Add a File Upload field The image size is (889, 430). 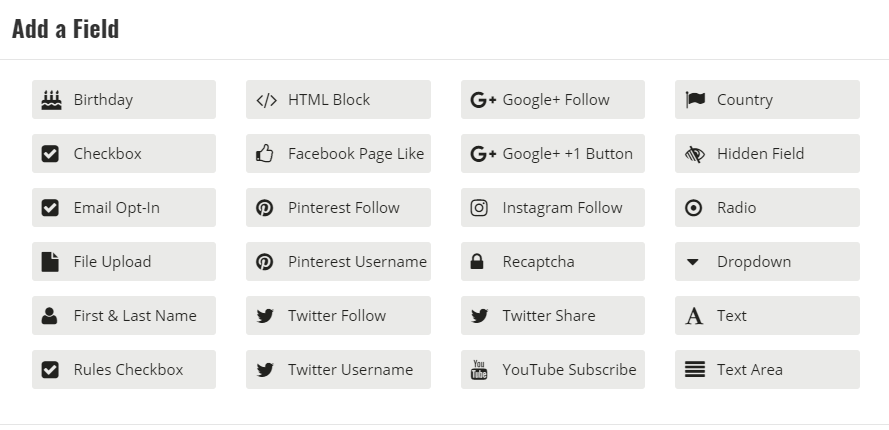(x=124, y=262)
